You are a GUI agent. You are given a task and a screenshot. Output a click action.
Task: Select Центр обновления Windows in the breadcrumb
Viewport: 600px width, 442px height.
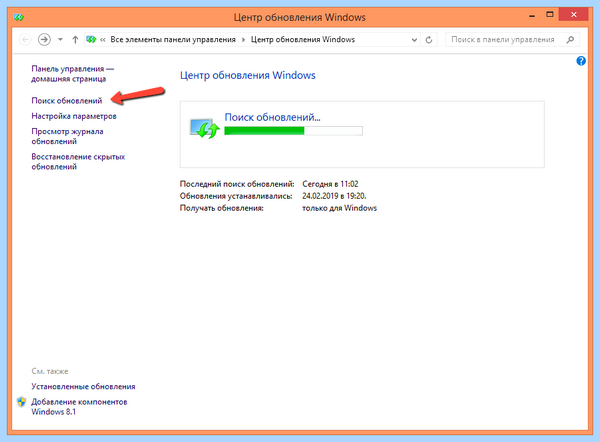click(303, 39)
